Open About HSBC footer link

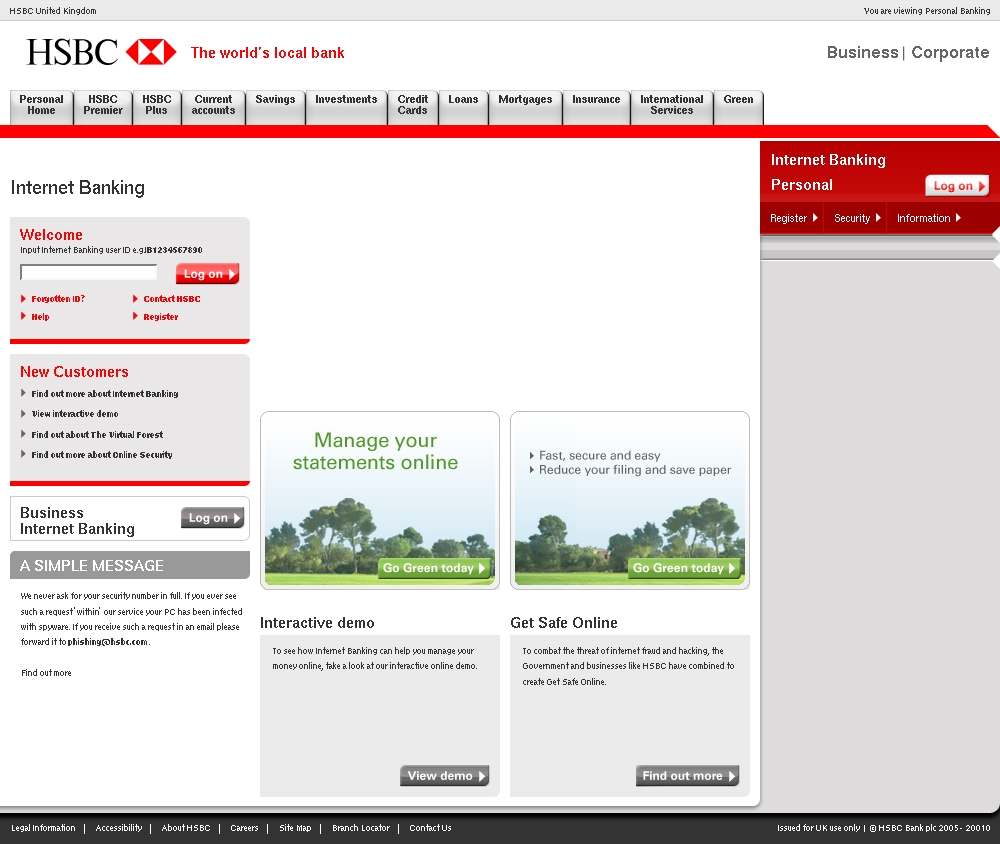[186, 828]
